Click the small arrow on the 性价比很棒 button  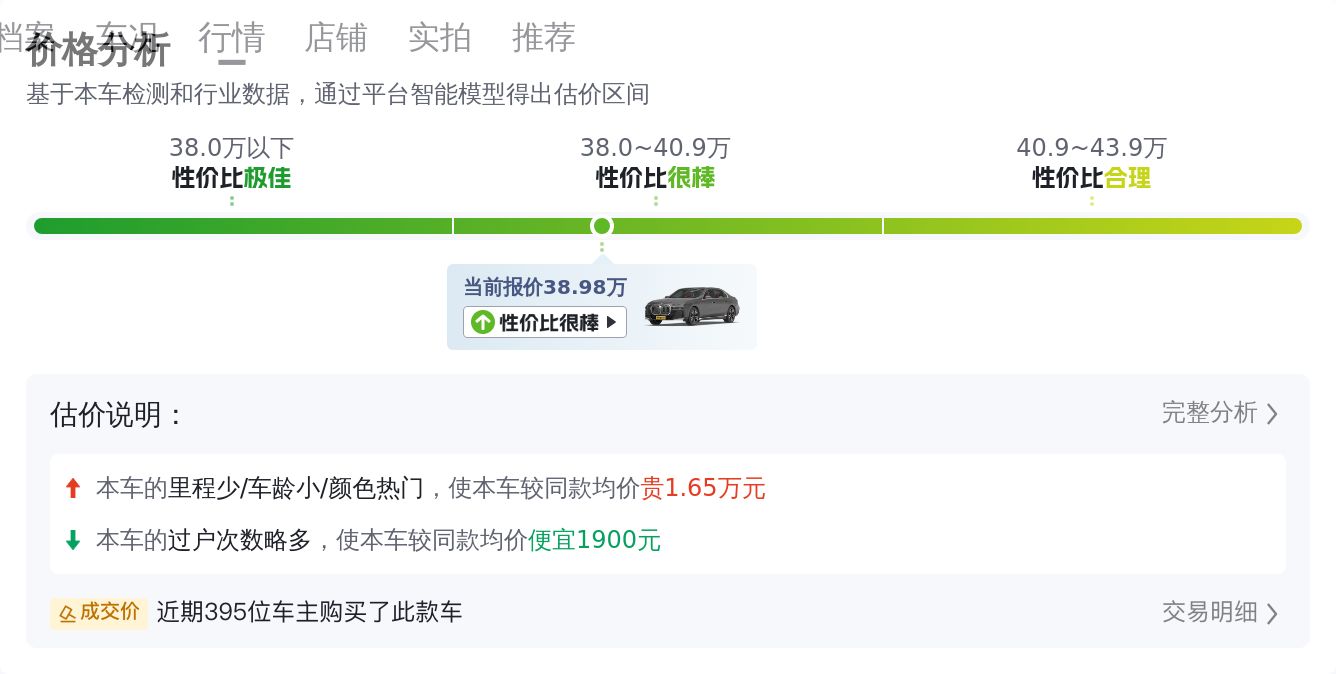point(610,322)
